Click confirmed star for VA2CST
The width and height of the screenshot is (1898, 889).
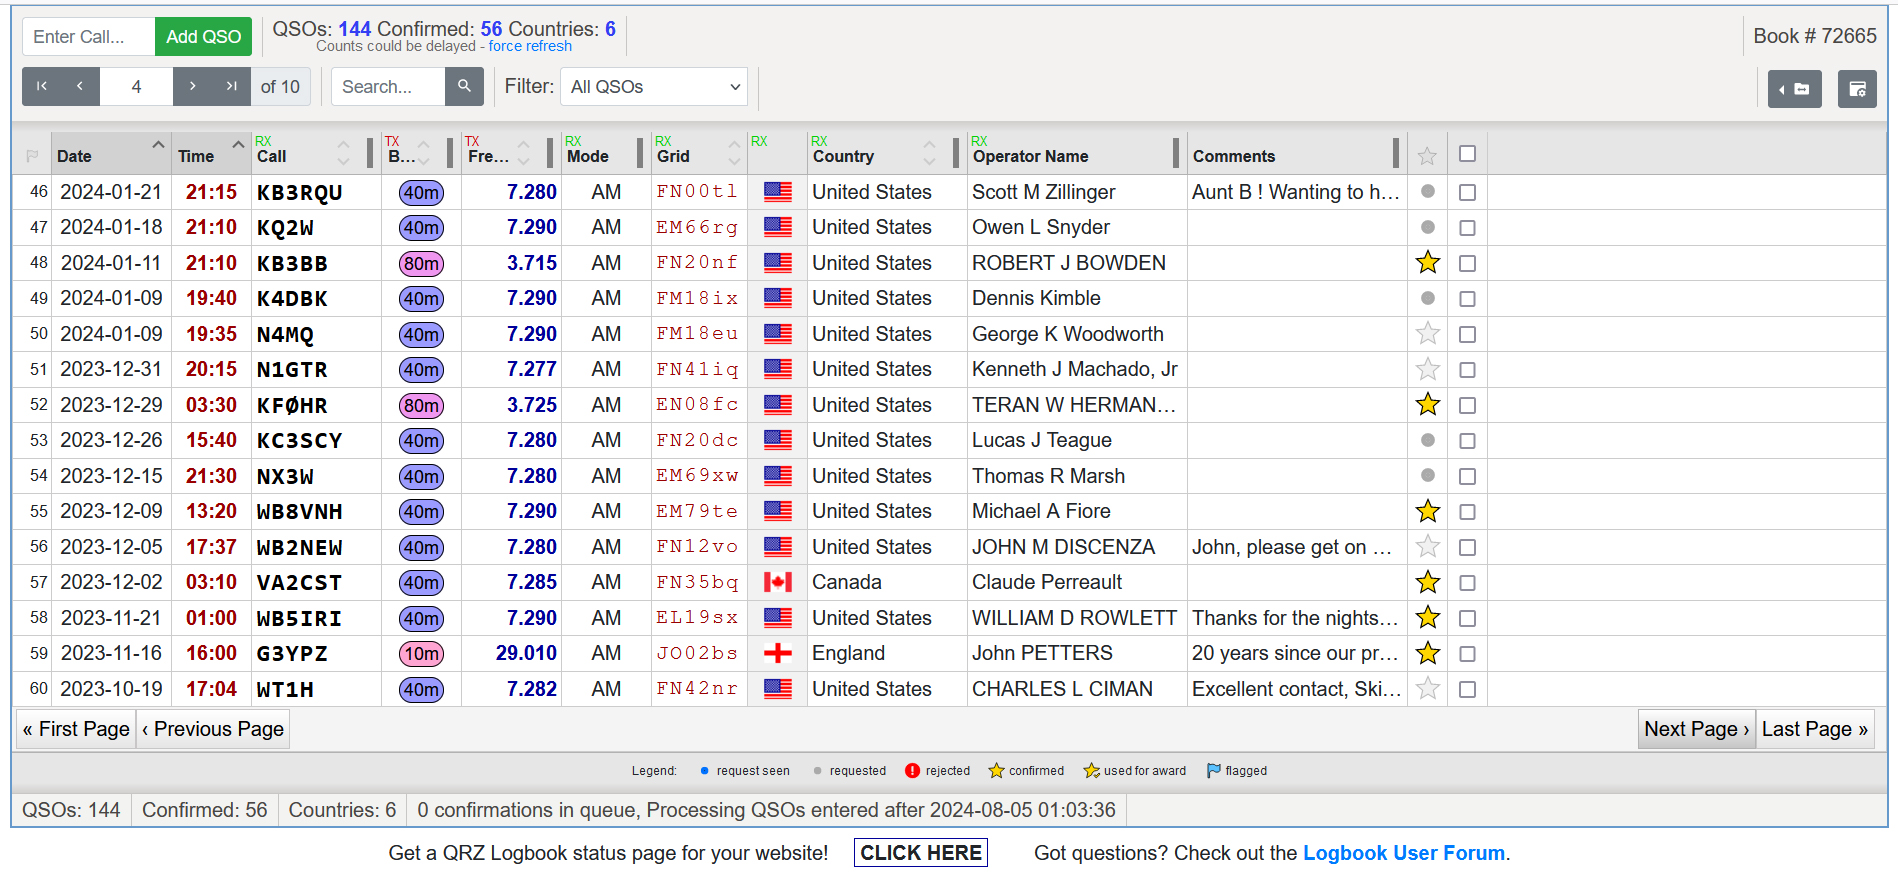coord(1428,582)
